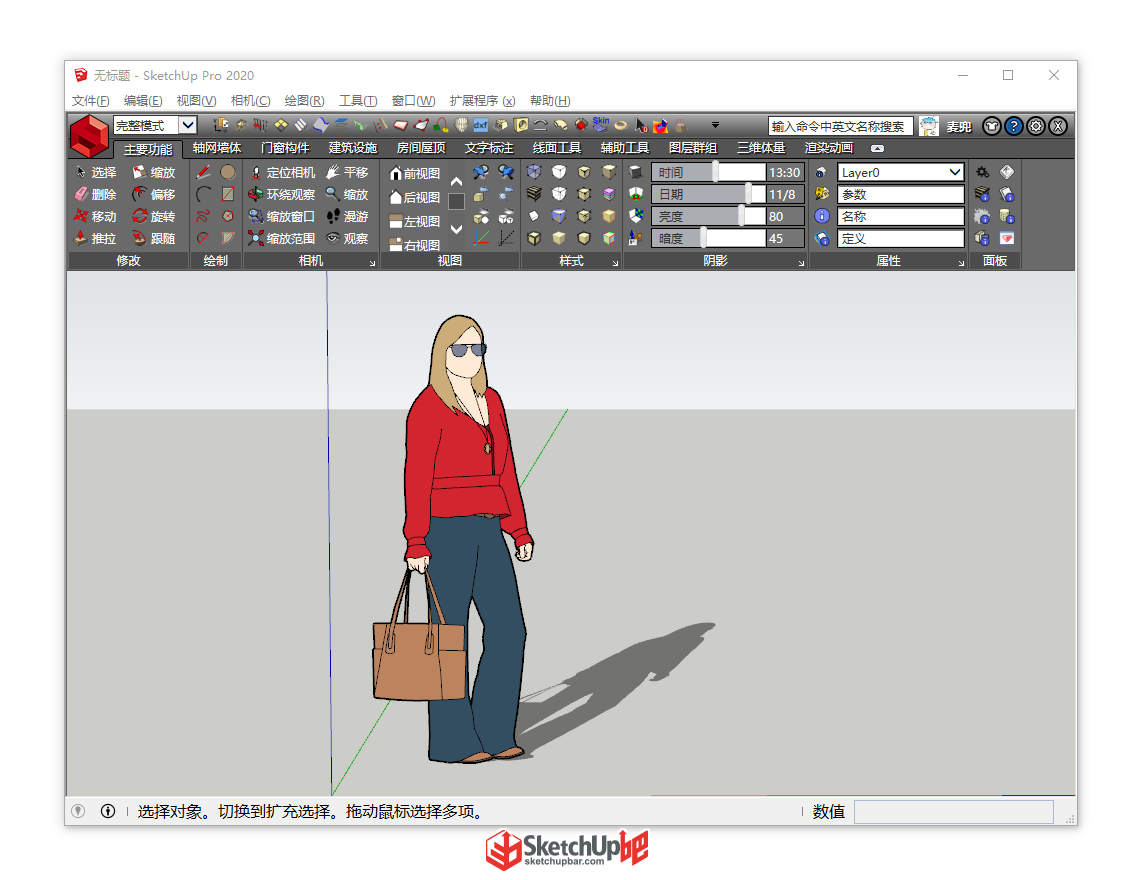Expand the 相机 group launcher arrow

[x=372, y=263]
